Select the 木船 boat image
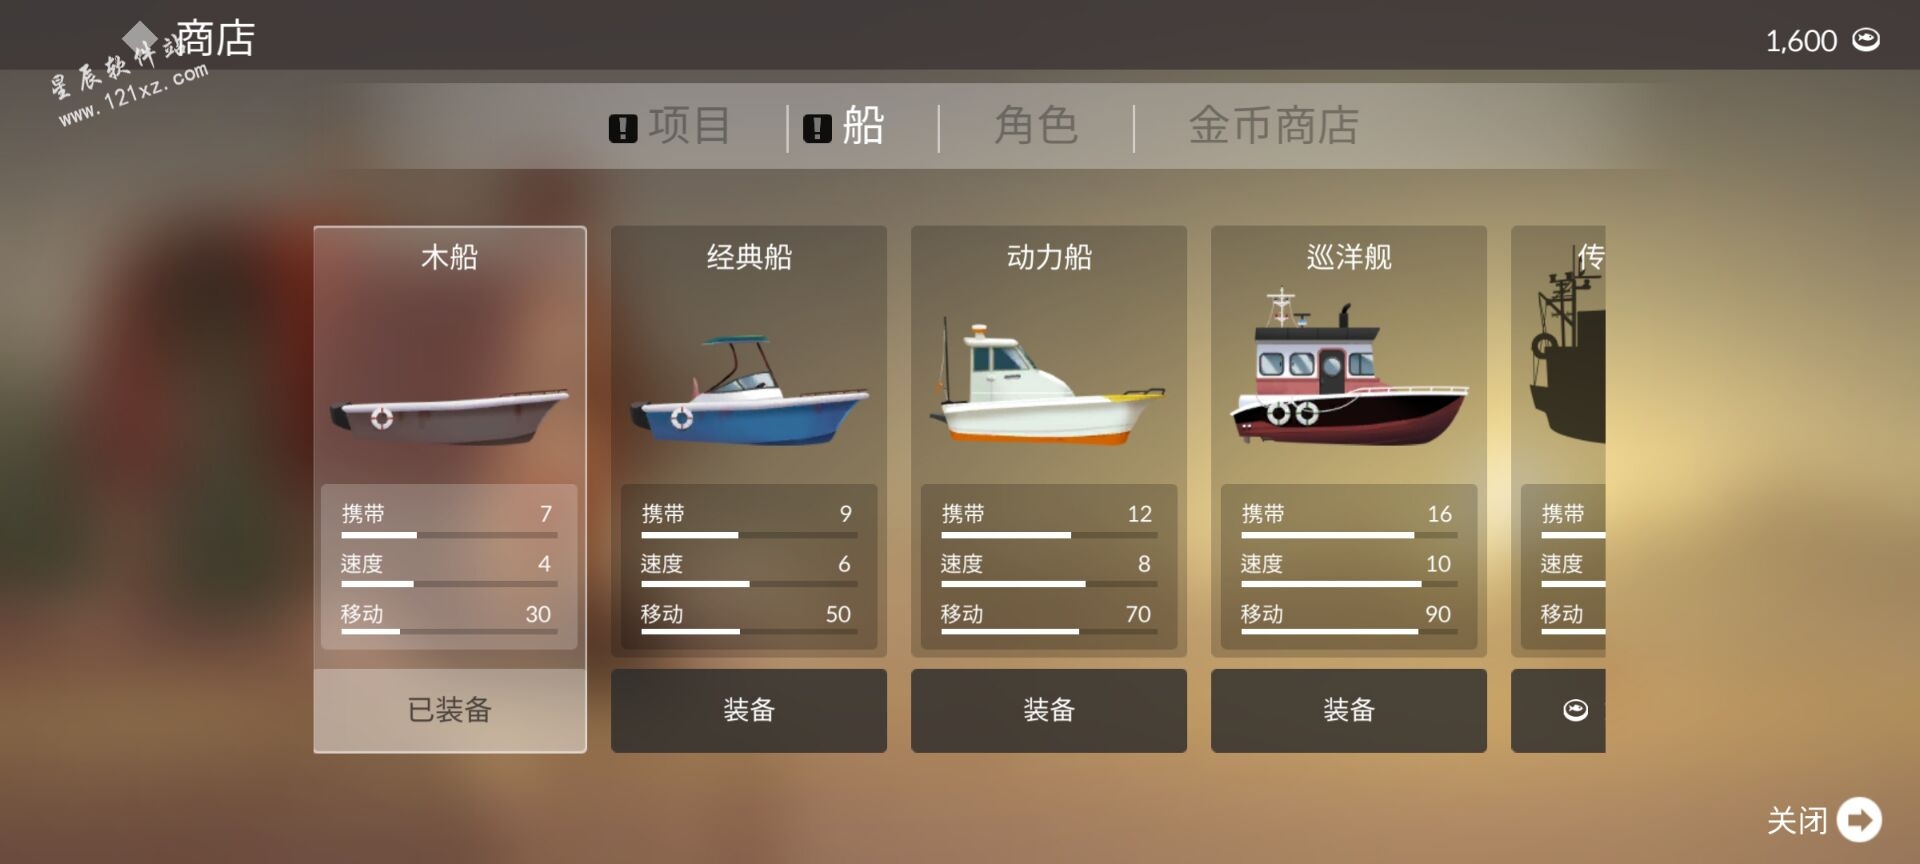Viewport: 1920px width, 864px height. click(450, 414)
